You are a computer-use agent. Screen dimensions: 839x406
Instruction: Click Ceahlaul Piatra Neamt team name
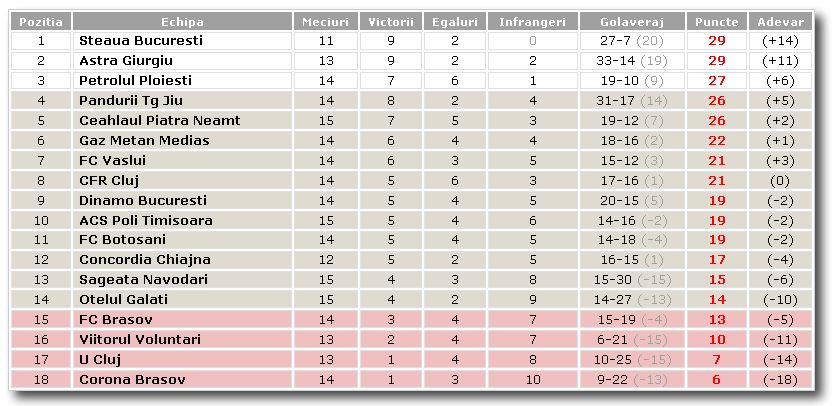tap(159, 121)
